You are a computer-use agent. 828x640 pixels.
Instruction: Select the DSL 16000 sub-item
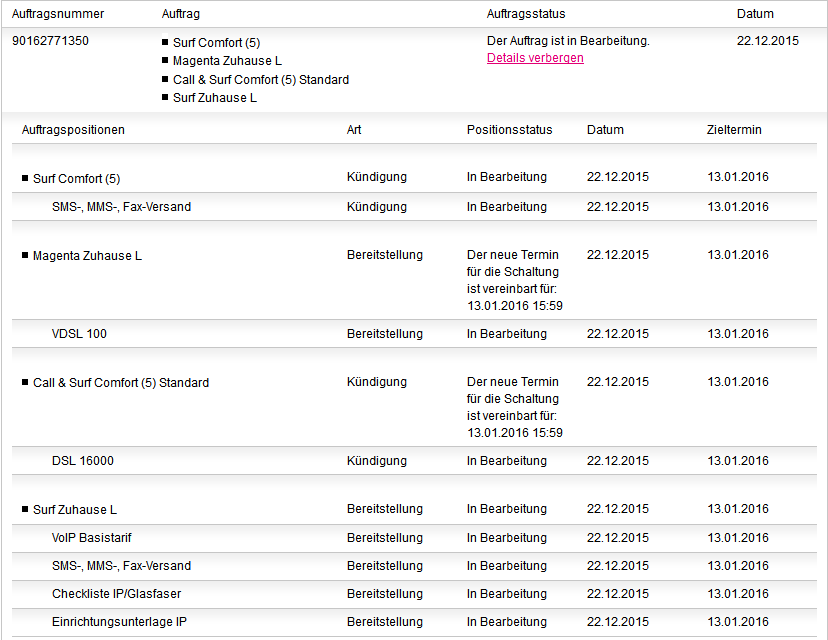(x=83, y=460)
